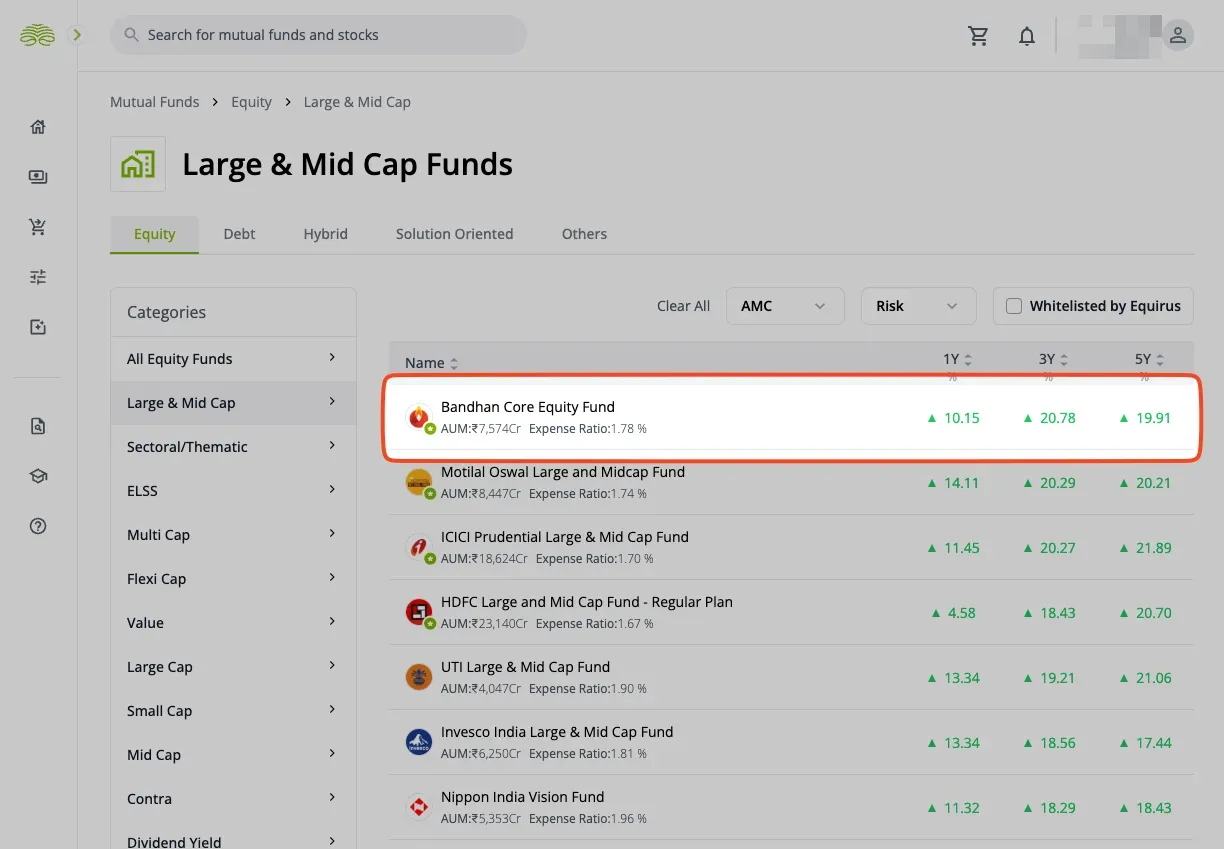Open UTI Large & Mid Cap Fund
The width and height of the screenshot is (1224, 849).
click(x=525, y=667)
